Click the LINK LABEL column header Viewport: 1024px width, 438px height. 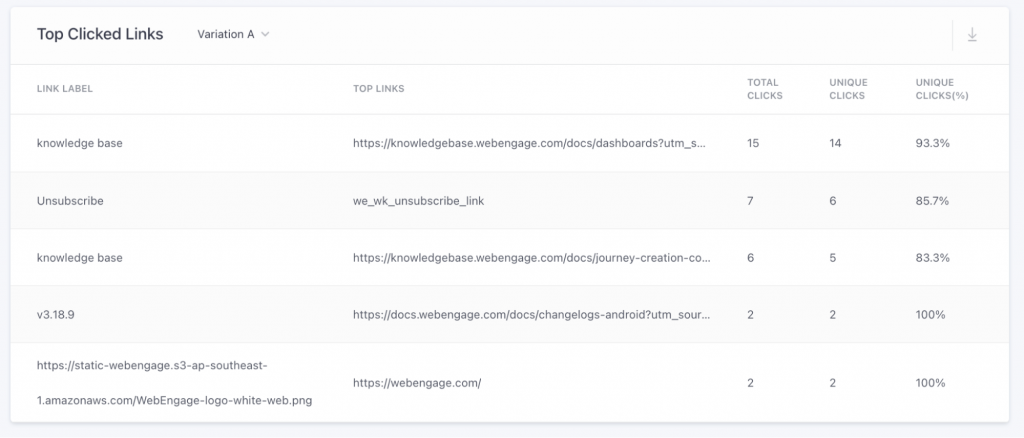click(65, 89)
